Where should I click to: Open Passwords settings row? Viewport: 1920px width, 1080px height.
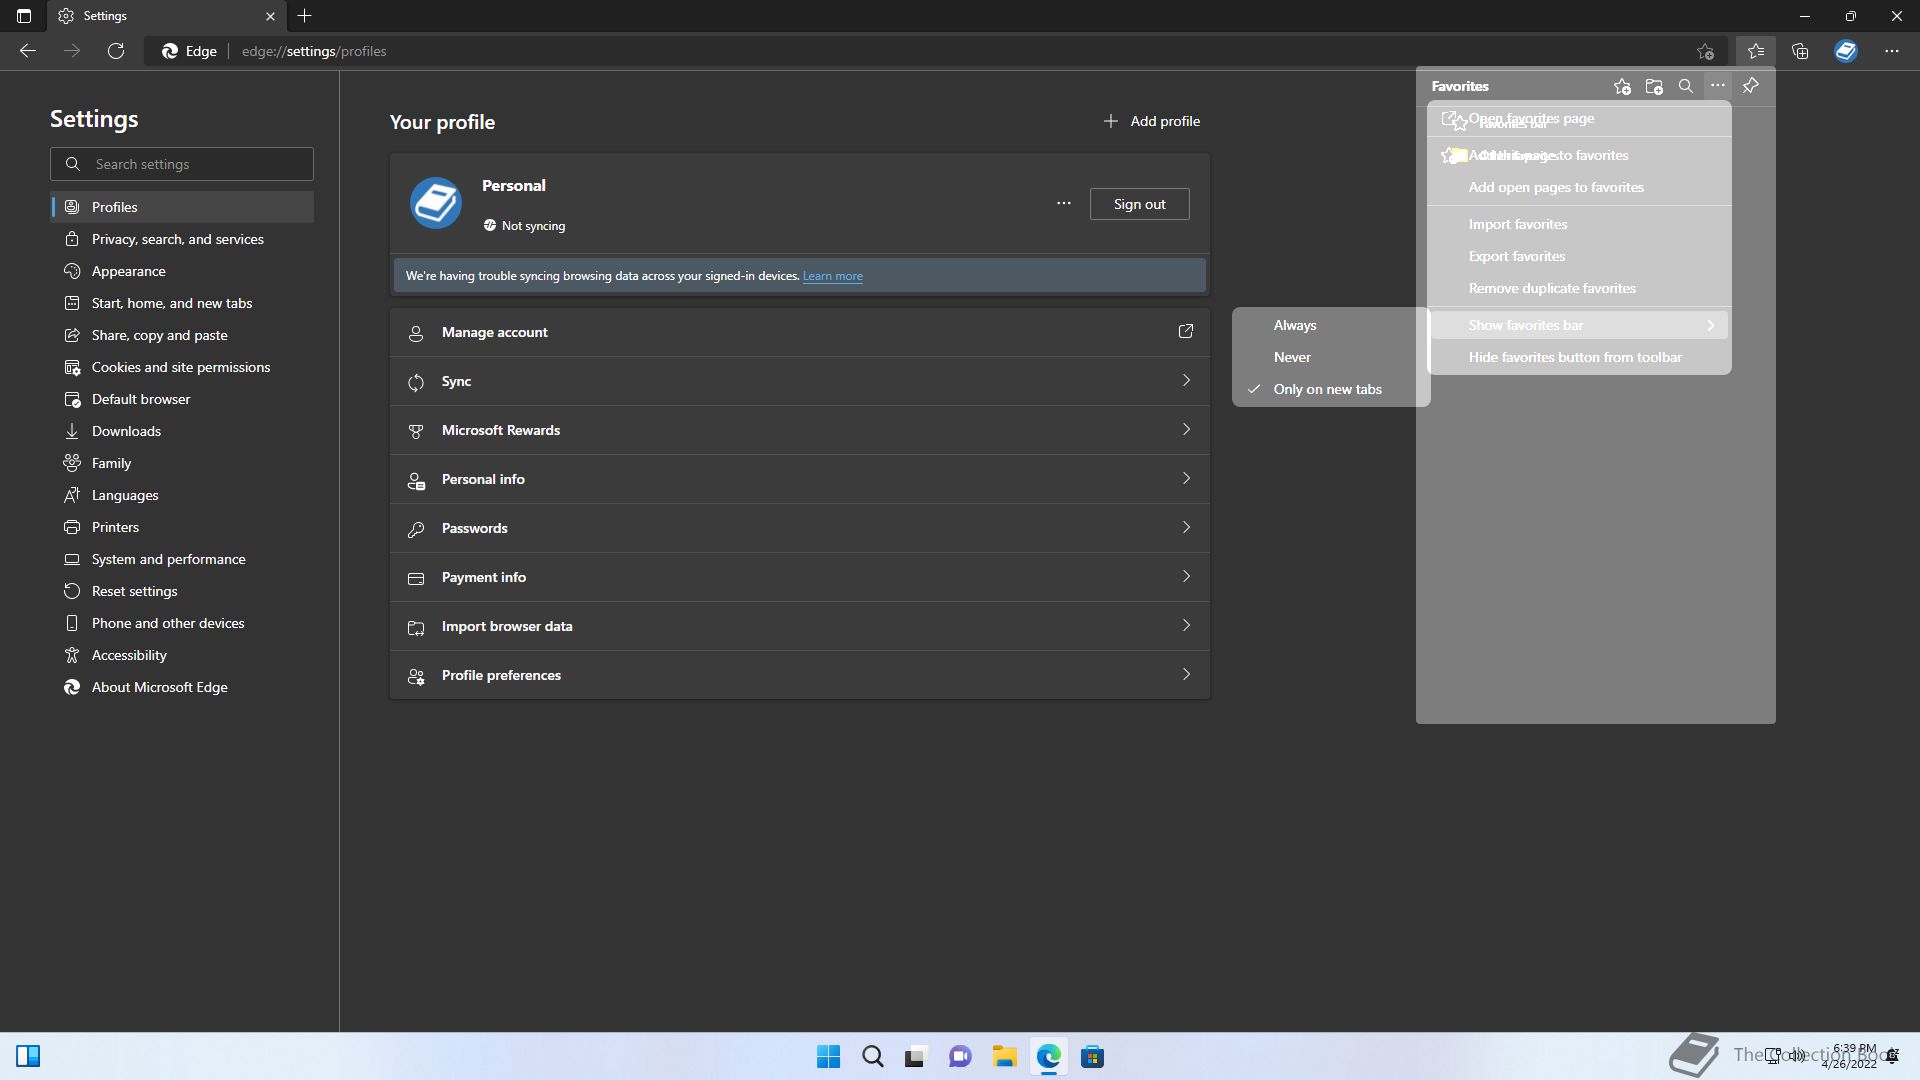coord(800,528)
